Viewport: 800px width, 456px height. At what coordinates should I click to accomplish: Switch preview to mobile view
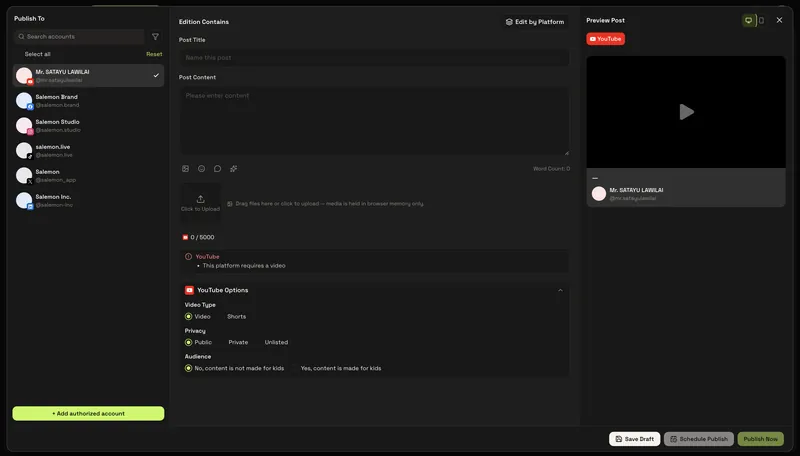click(x=761, y=20)
